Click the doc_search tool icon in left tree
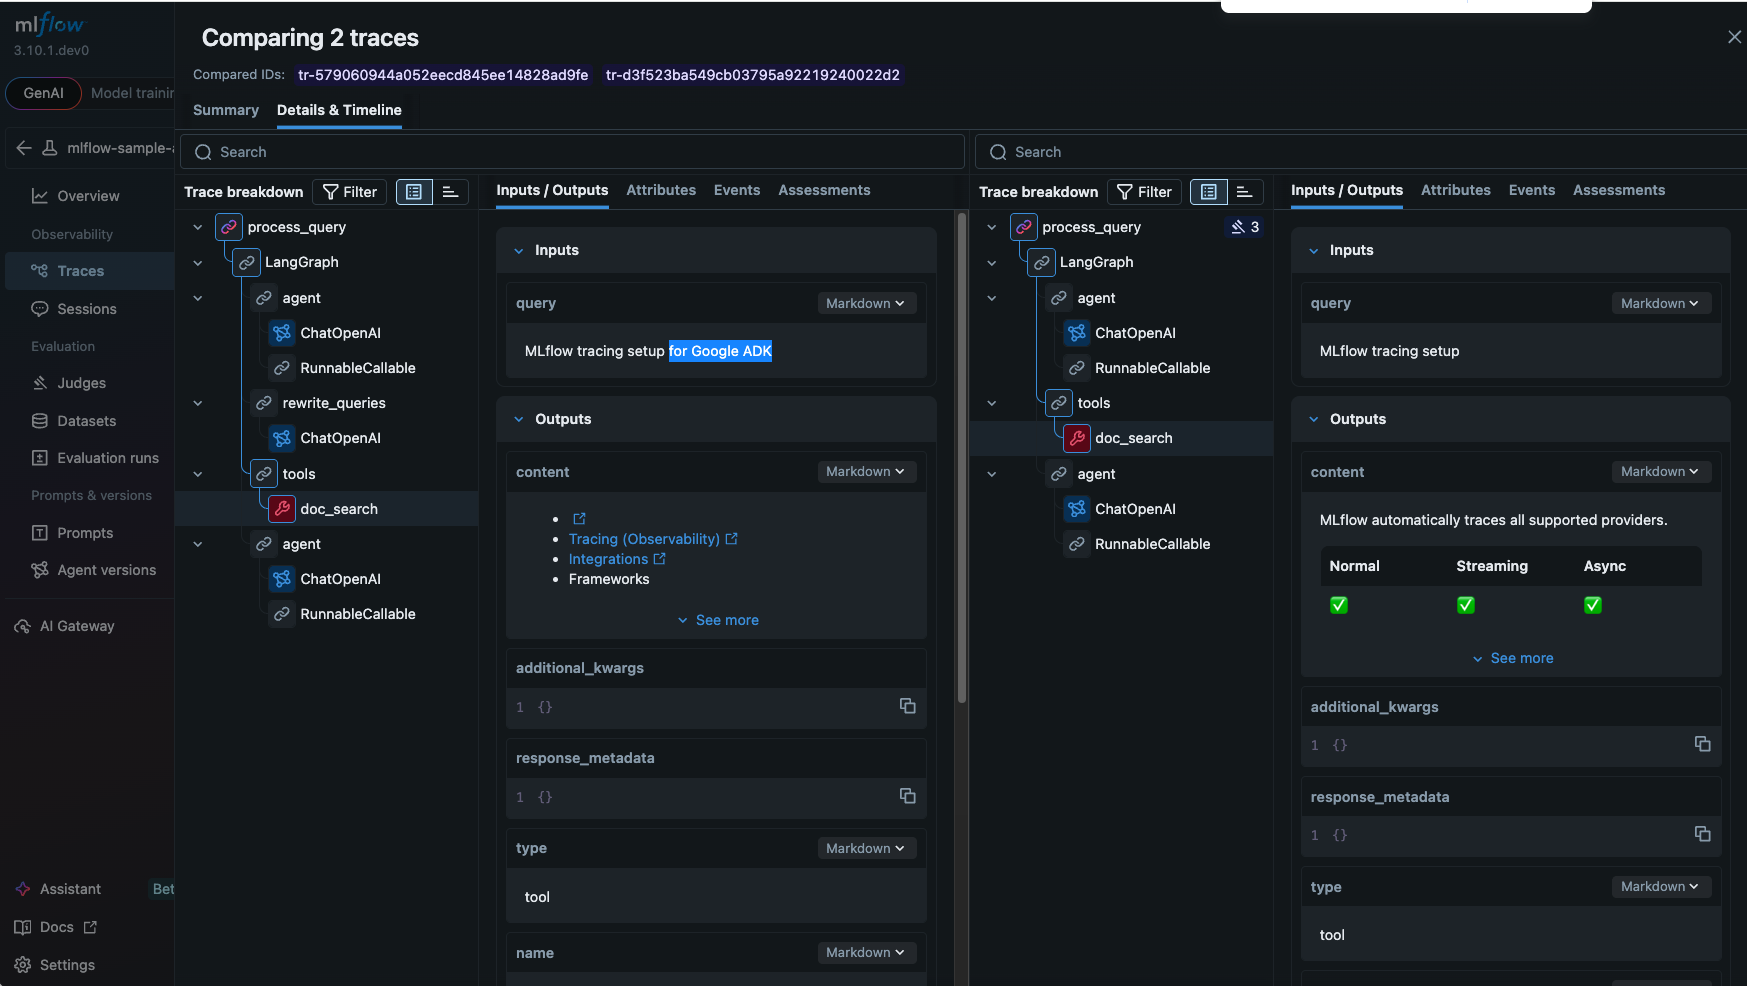The height and width of the screenshot is (986, 1747). tap(282, 509)
